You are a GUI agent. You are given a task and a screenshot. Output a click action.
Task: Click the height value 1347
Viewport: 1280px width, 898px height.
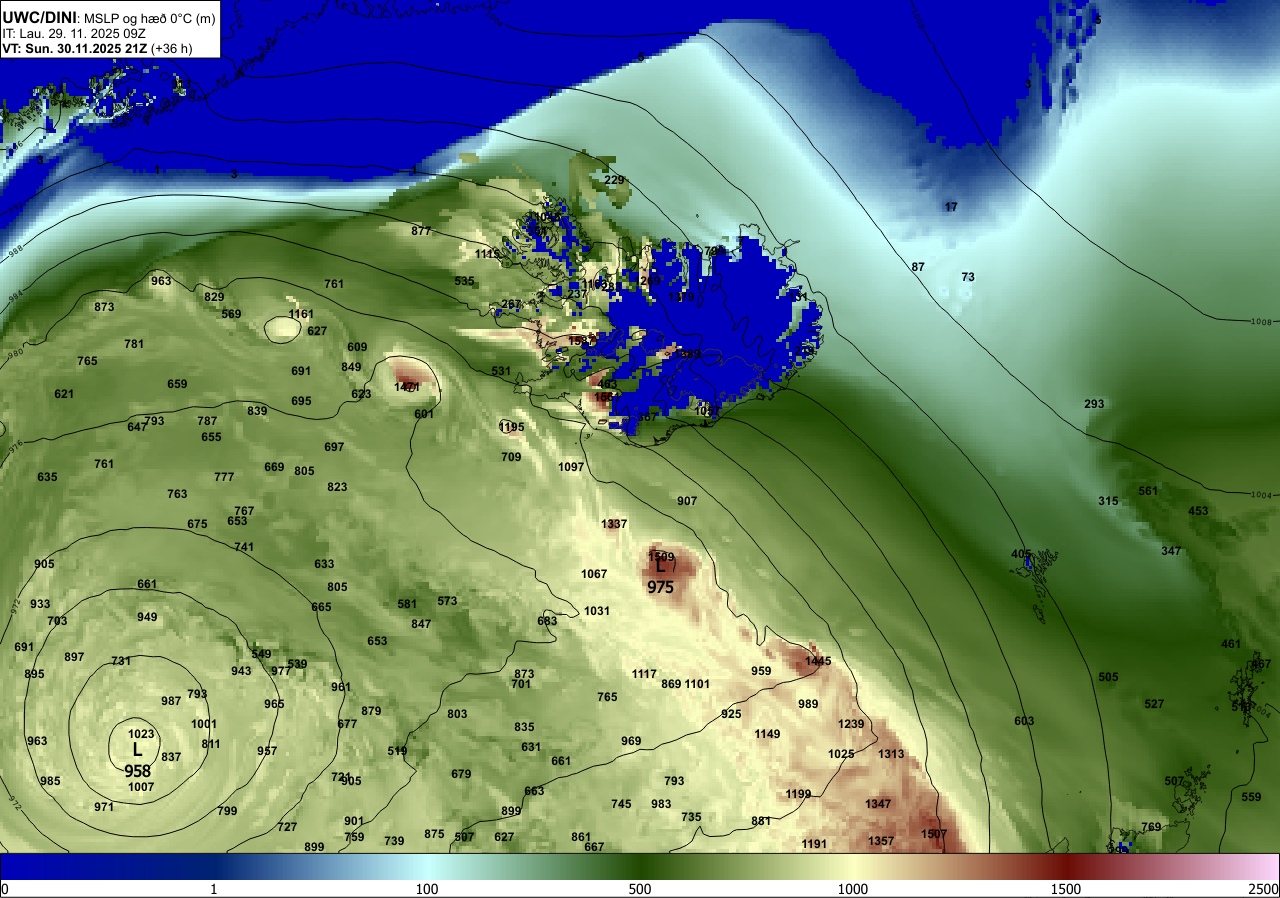pyautogui.click(x=878, y=804)
